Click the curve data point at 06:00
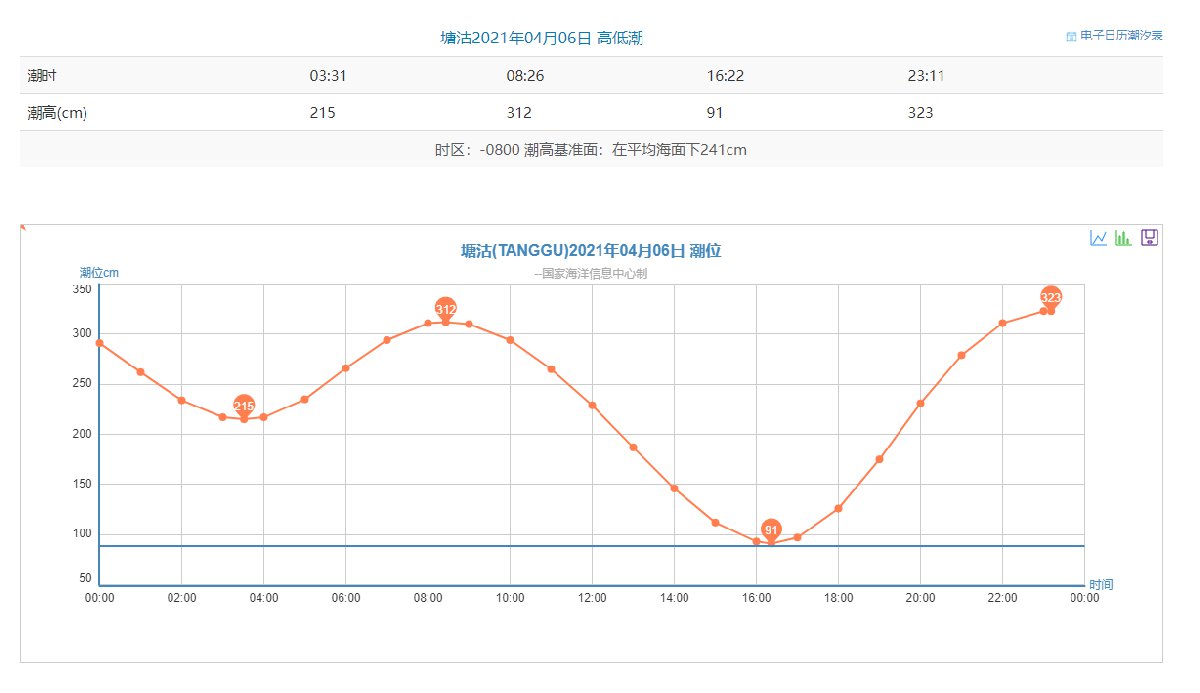The image size is (1200, 693). pyautogui.click(x=346, y=368)
